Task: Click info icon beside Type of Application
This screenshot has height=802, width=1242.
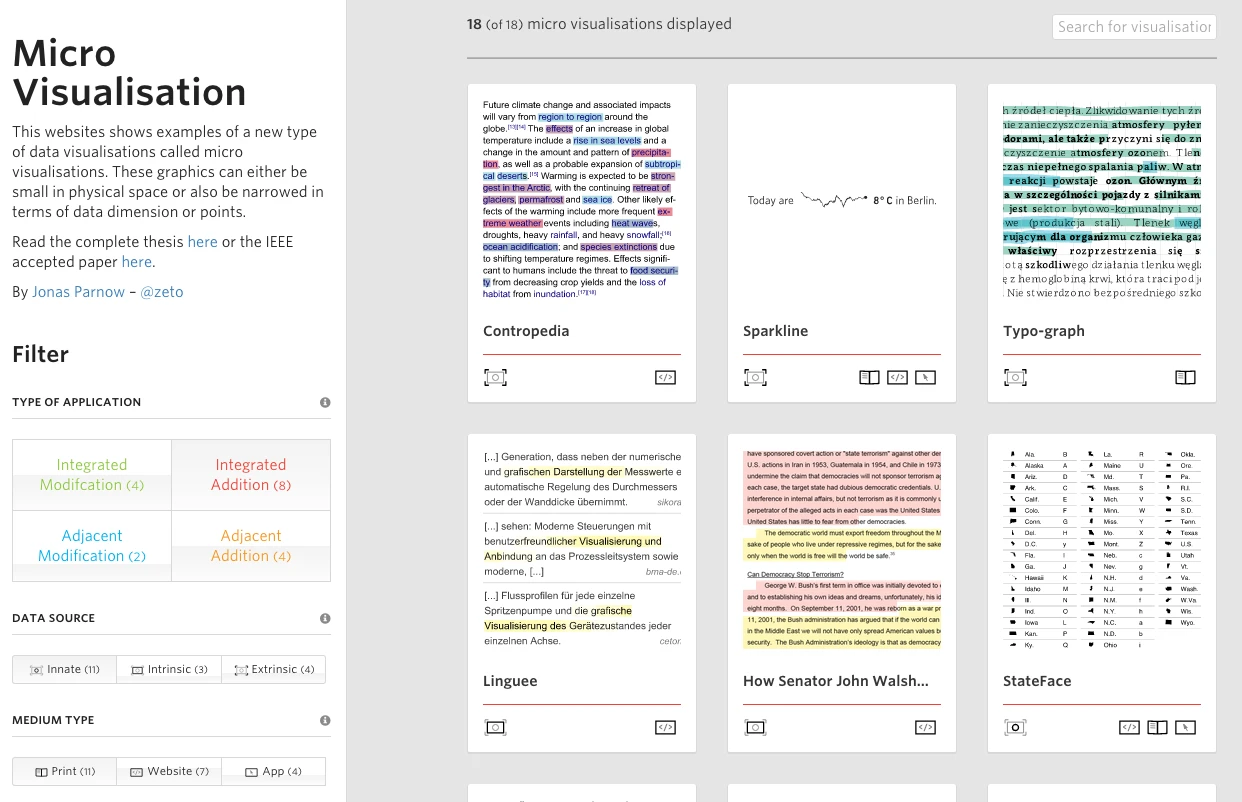Action: coord(325,402)
